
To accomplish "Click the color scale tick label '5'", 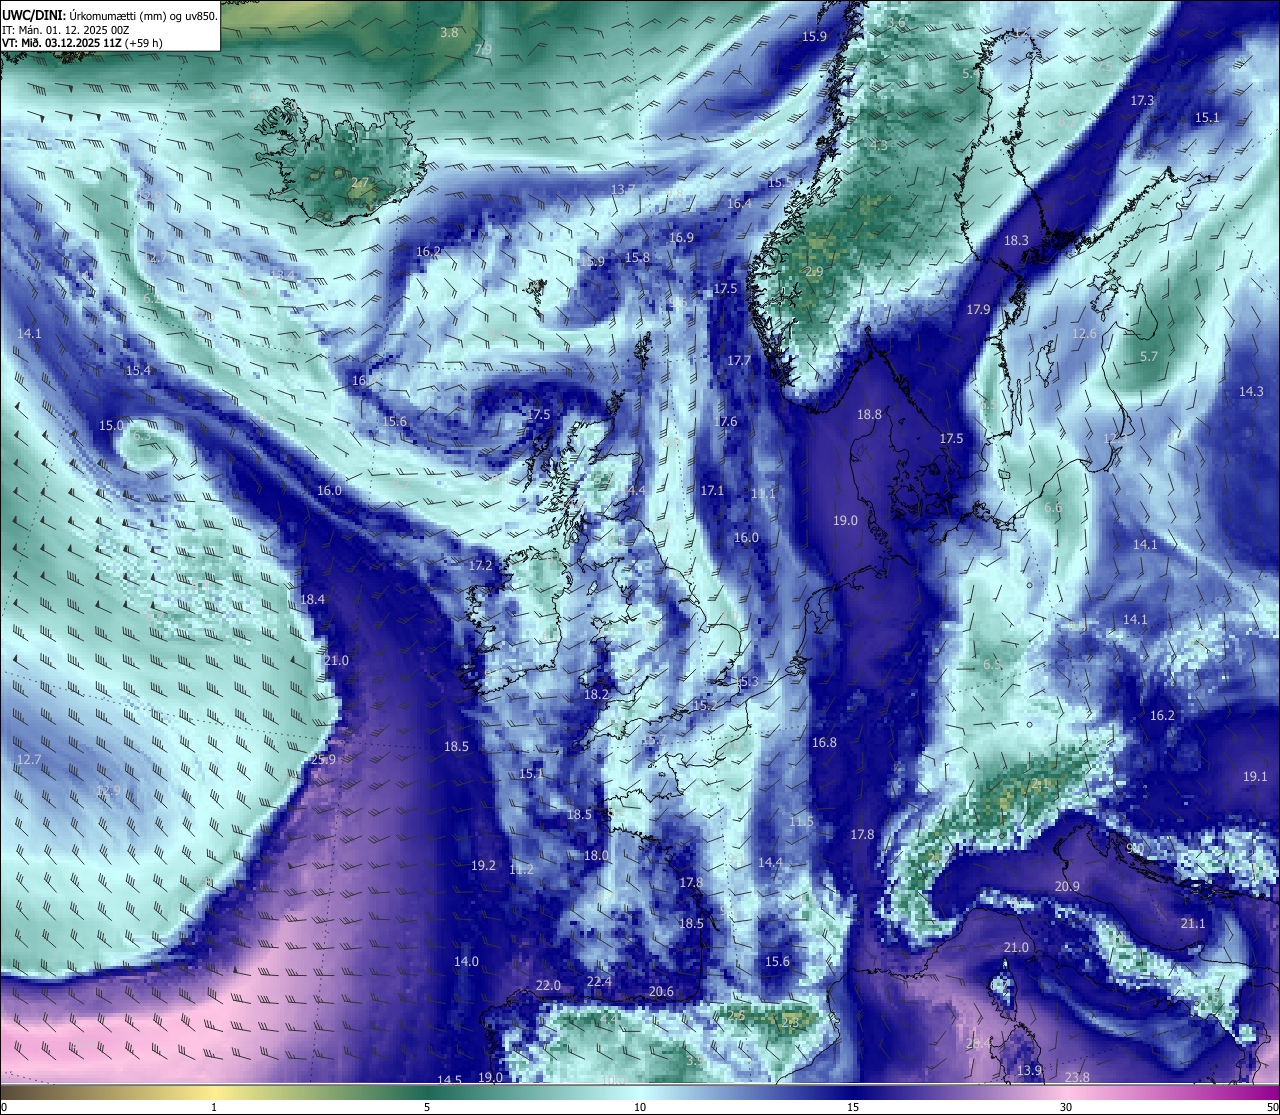I will coord(427,1107).
